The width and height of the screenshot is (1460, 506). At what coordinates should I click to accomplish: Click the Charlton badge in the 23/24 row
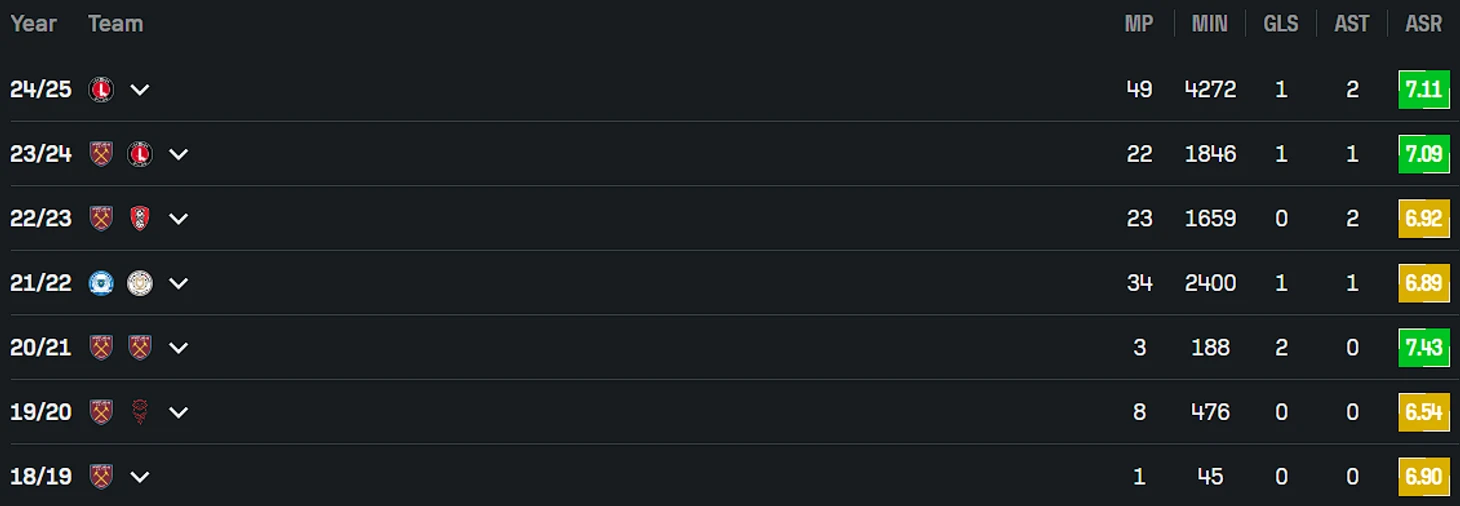tap(140, 154)
